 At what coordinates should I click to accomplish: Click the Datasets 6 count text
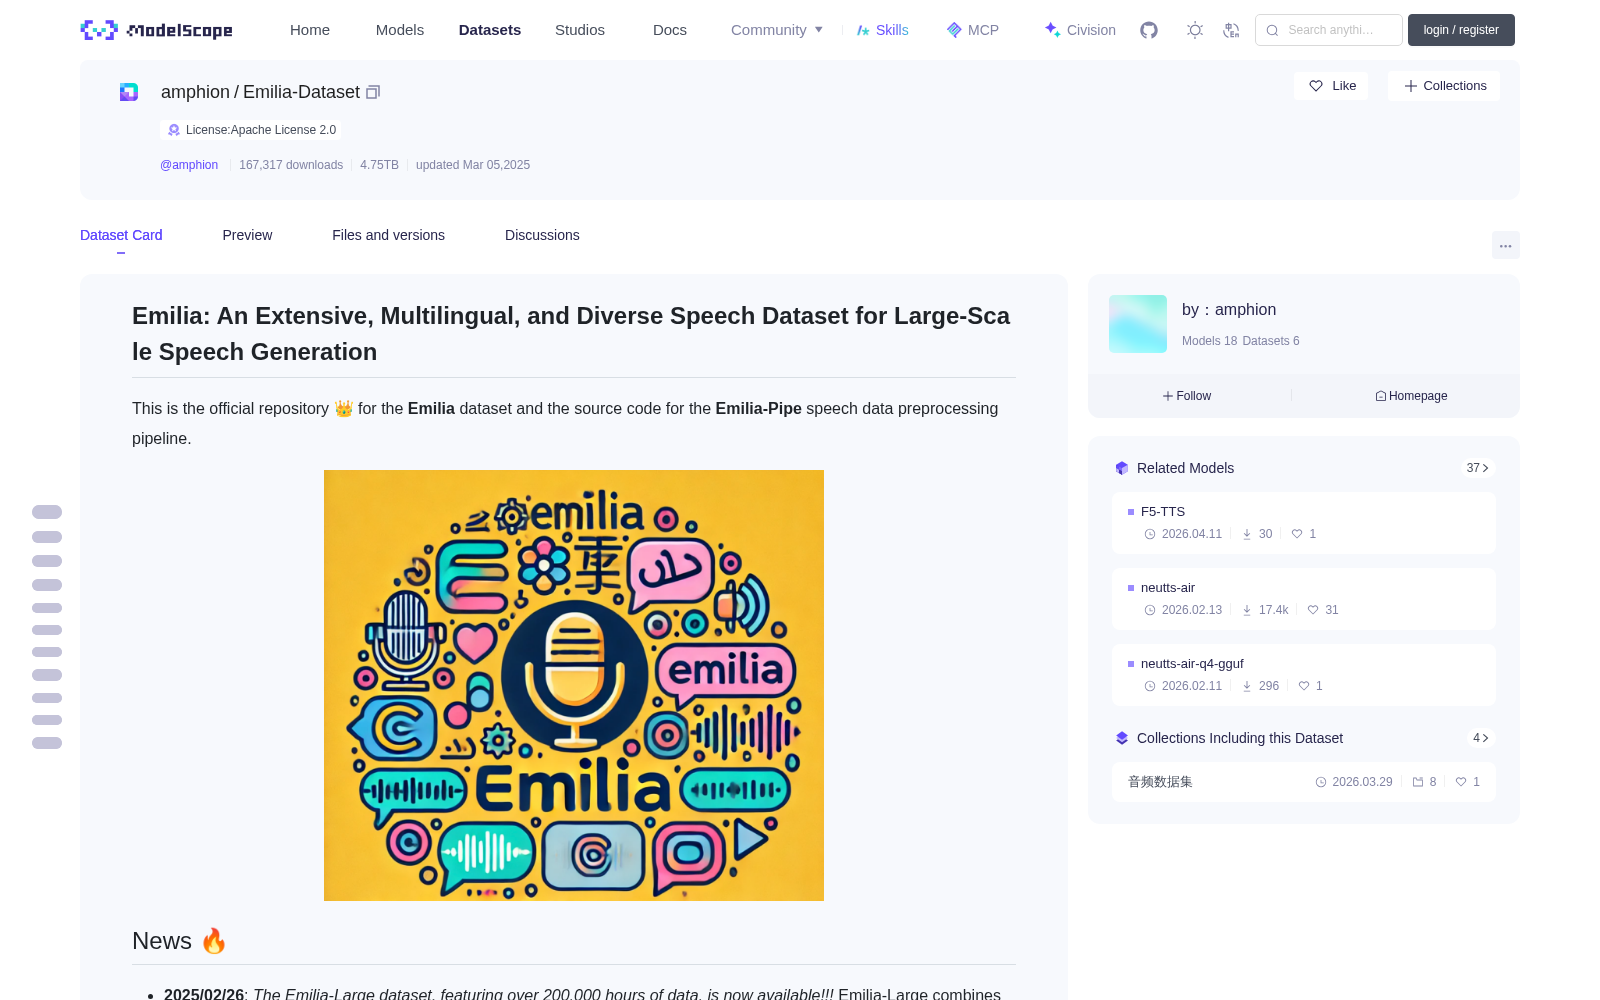tap(1271, 341)
